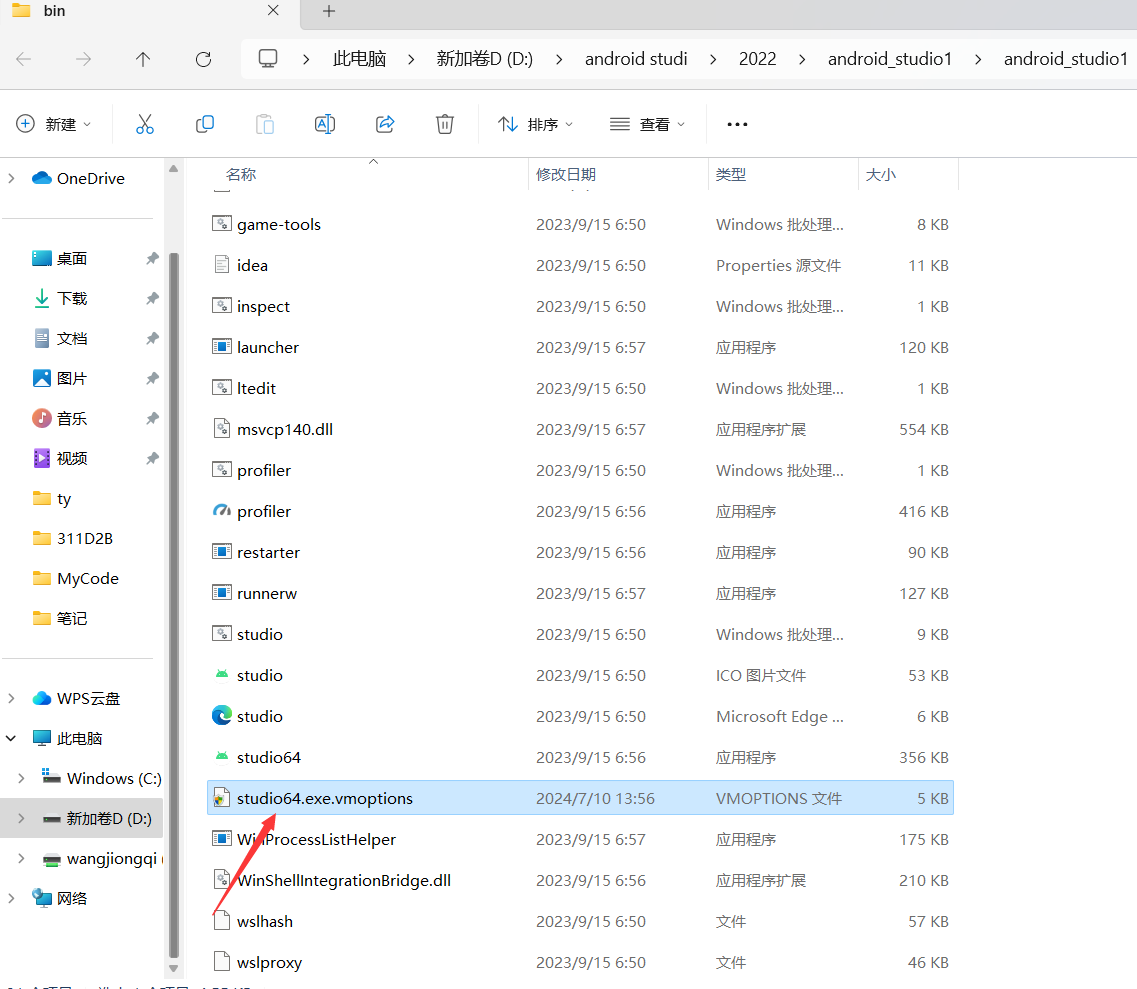This screenshot has width=1137, height=989.
Task: Sort by 大小 column header
Action: coord(880,175)
